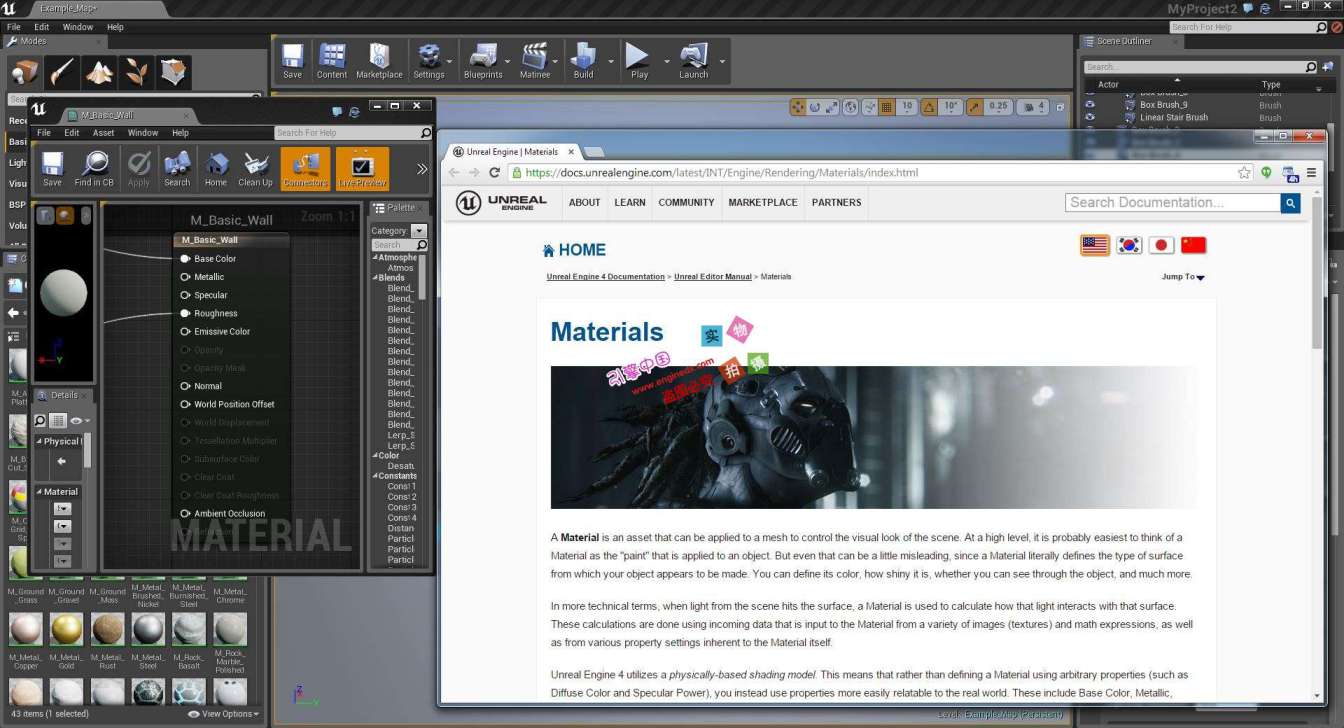Click PARTNERS in docs navigation
The width and height of the screenshot is (1344, 728).
[837, 202]
